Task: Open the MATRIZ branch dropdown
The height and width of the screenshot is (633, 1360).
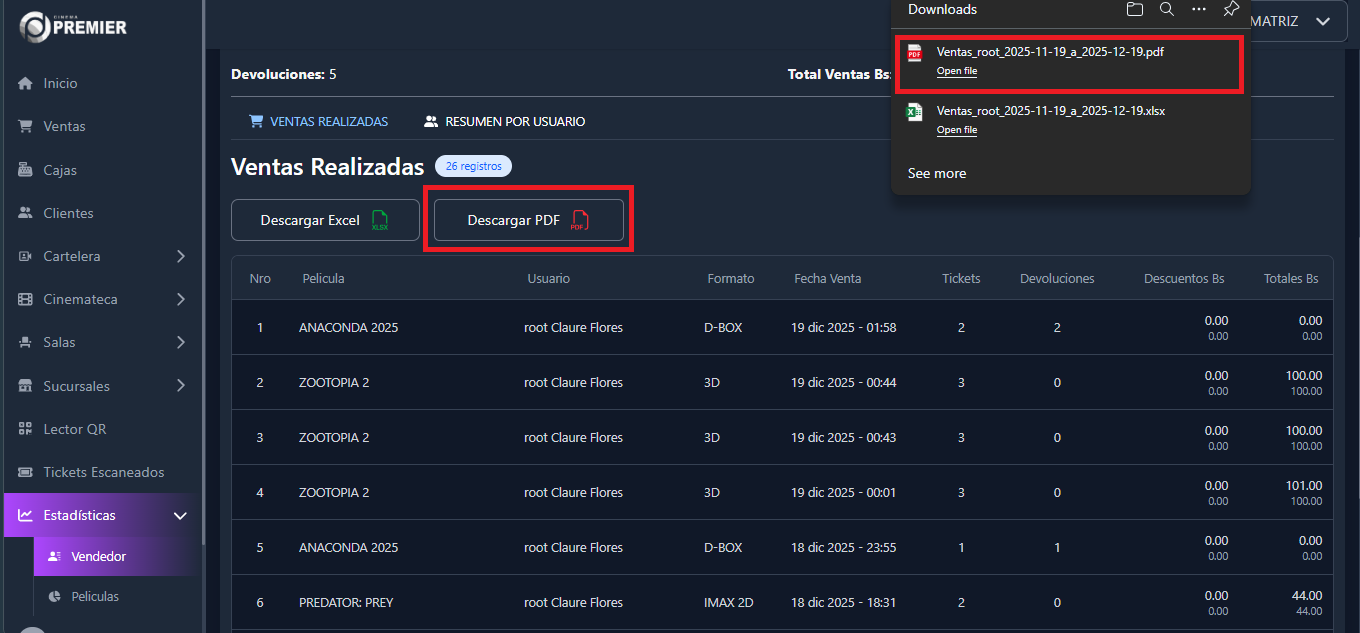Action: [x=1323, y=21]
